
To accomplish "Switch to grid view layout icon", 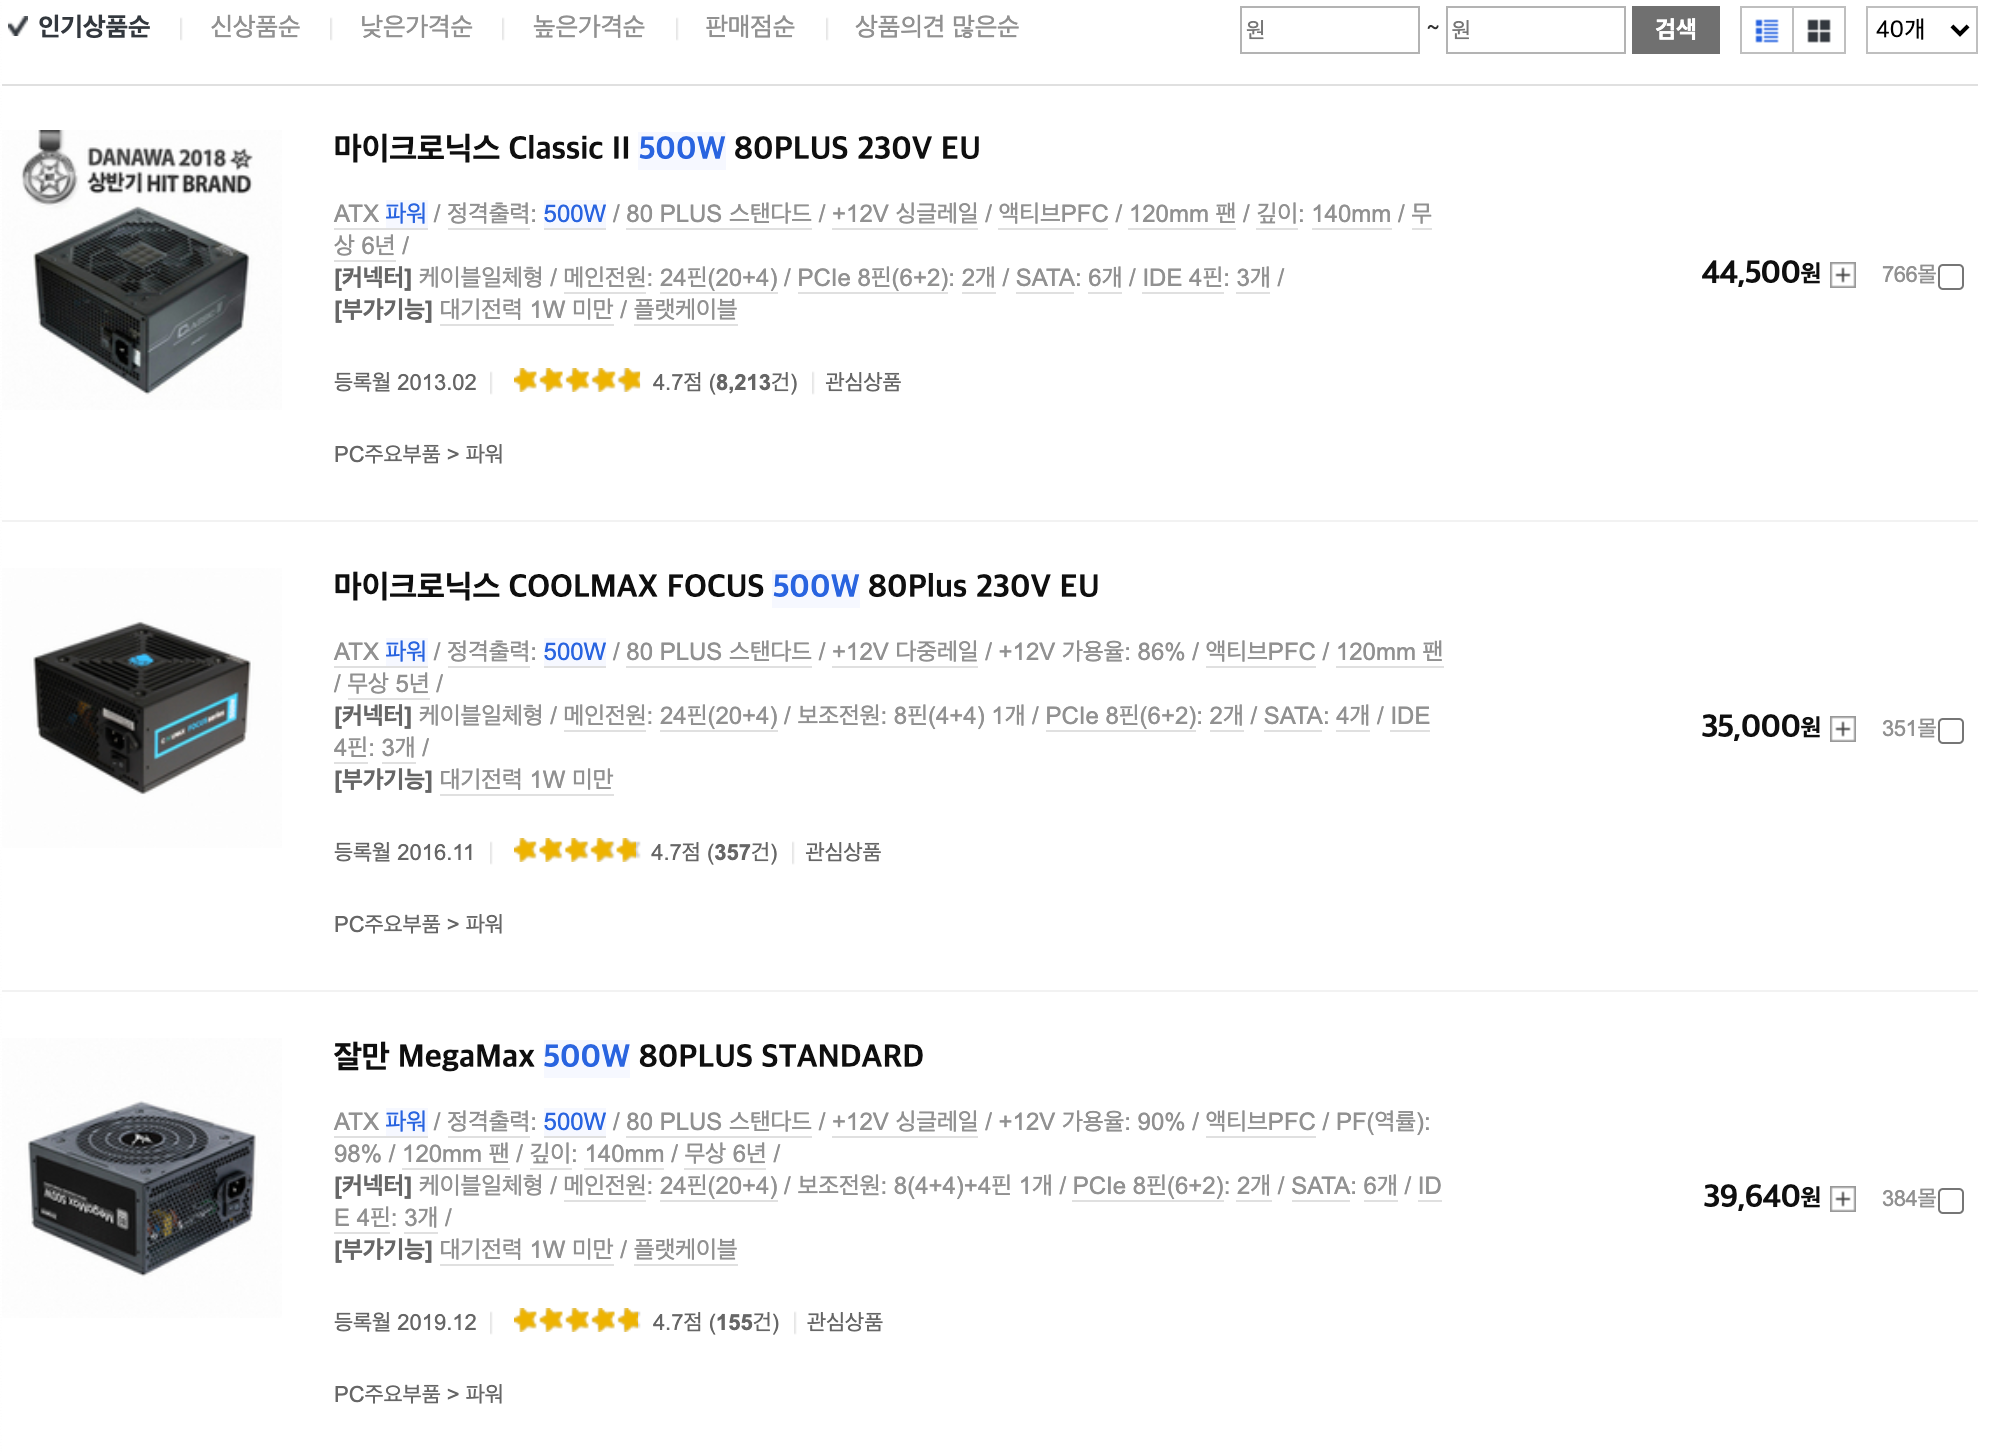I will (x=1818, y=30).
